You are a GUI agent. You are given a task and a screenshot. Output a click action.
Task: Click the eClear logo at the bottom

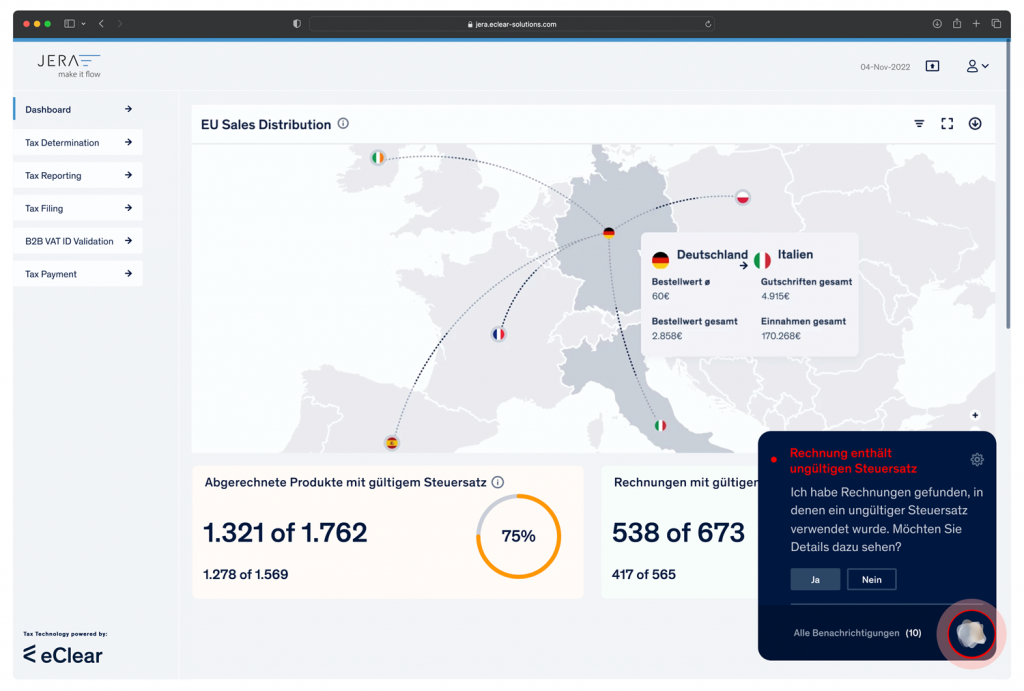point(62,655)
